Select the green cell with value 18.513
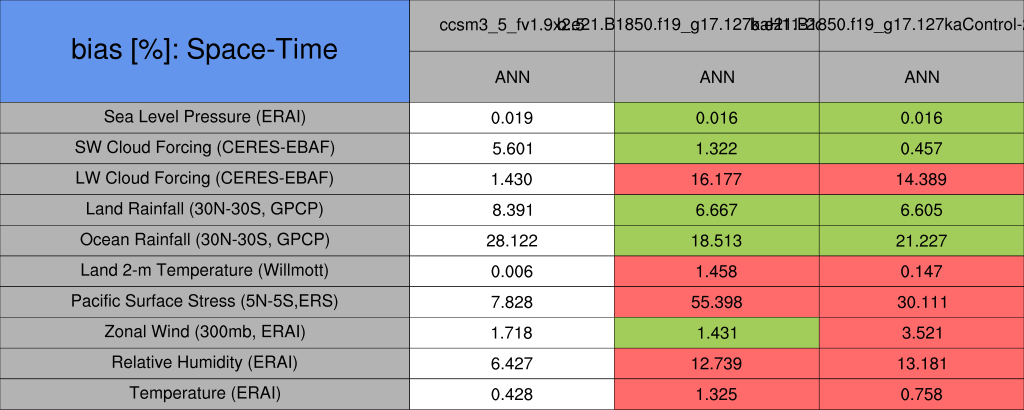The width and height of the screenshot is (1024, 410). pyautogui.click(x=716, y=240)
